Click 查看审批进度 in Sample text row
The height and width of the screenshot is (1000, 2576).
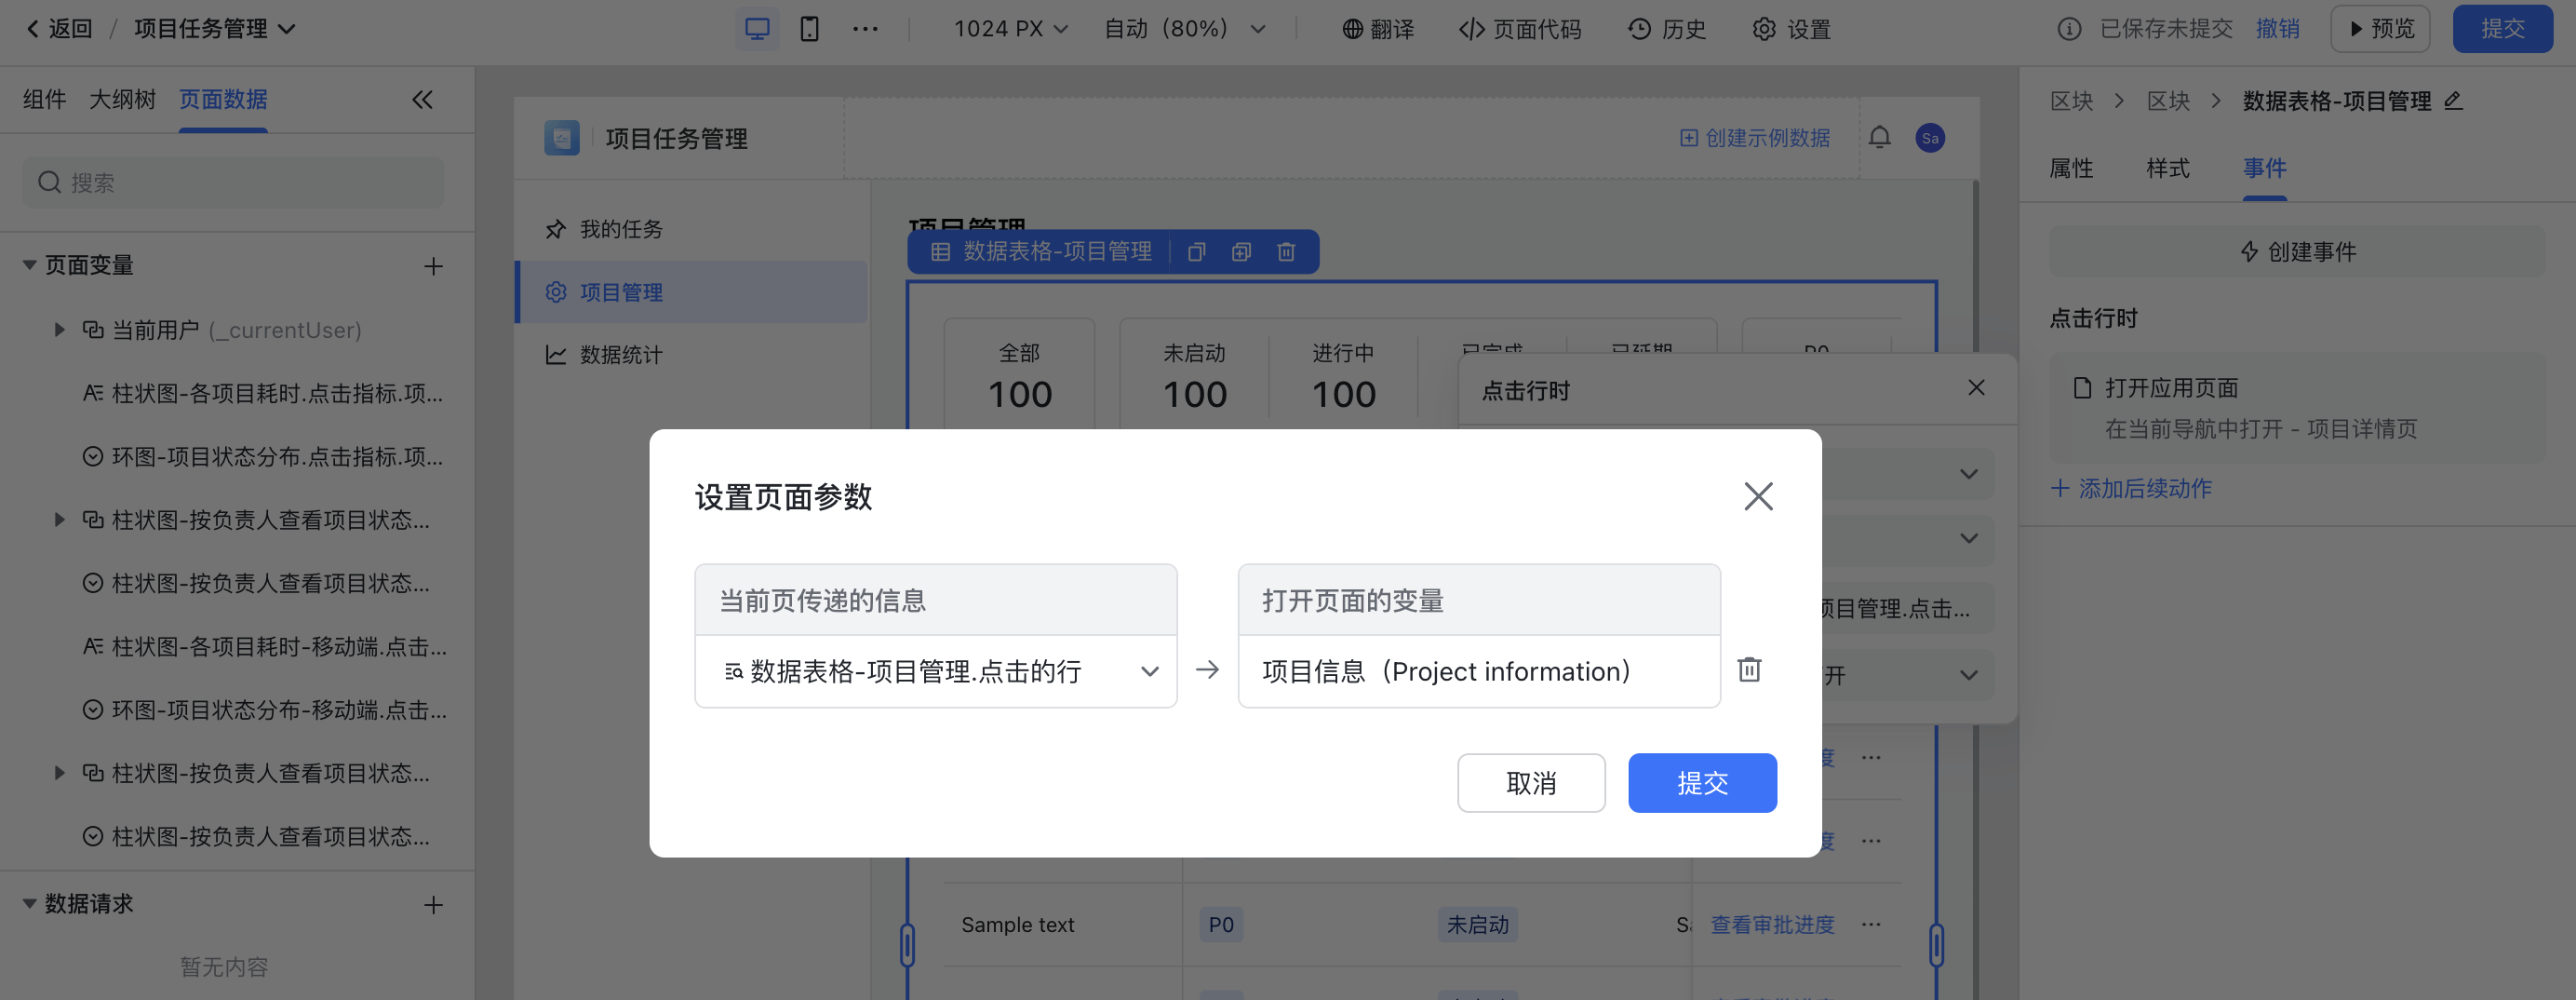pos(1772,925)
